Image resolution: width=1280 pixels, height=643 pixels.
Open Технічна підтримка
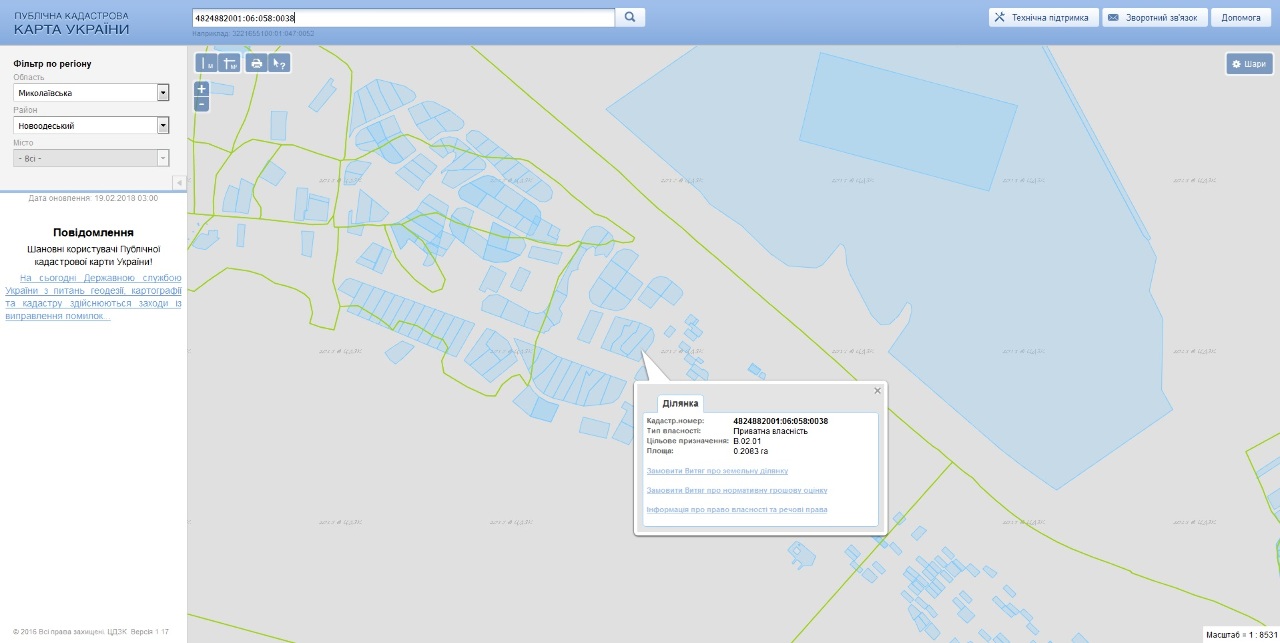[1042, 18]
